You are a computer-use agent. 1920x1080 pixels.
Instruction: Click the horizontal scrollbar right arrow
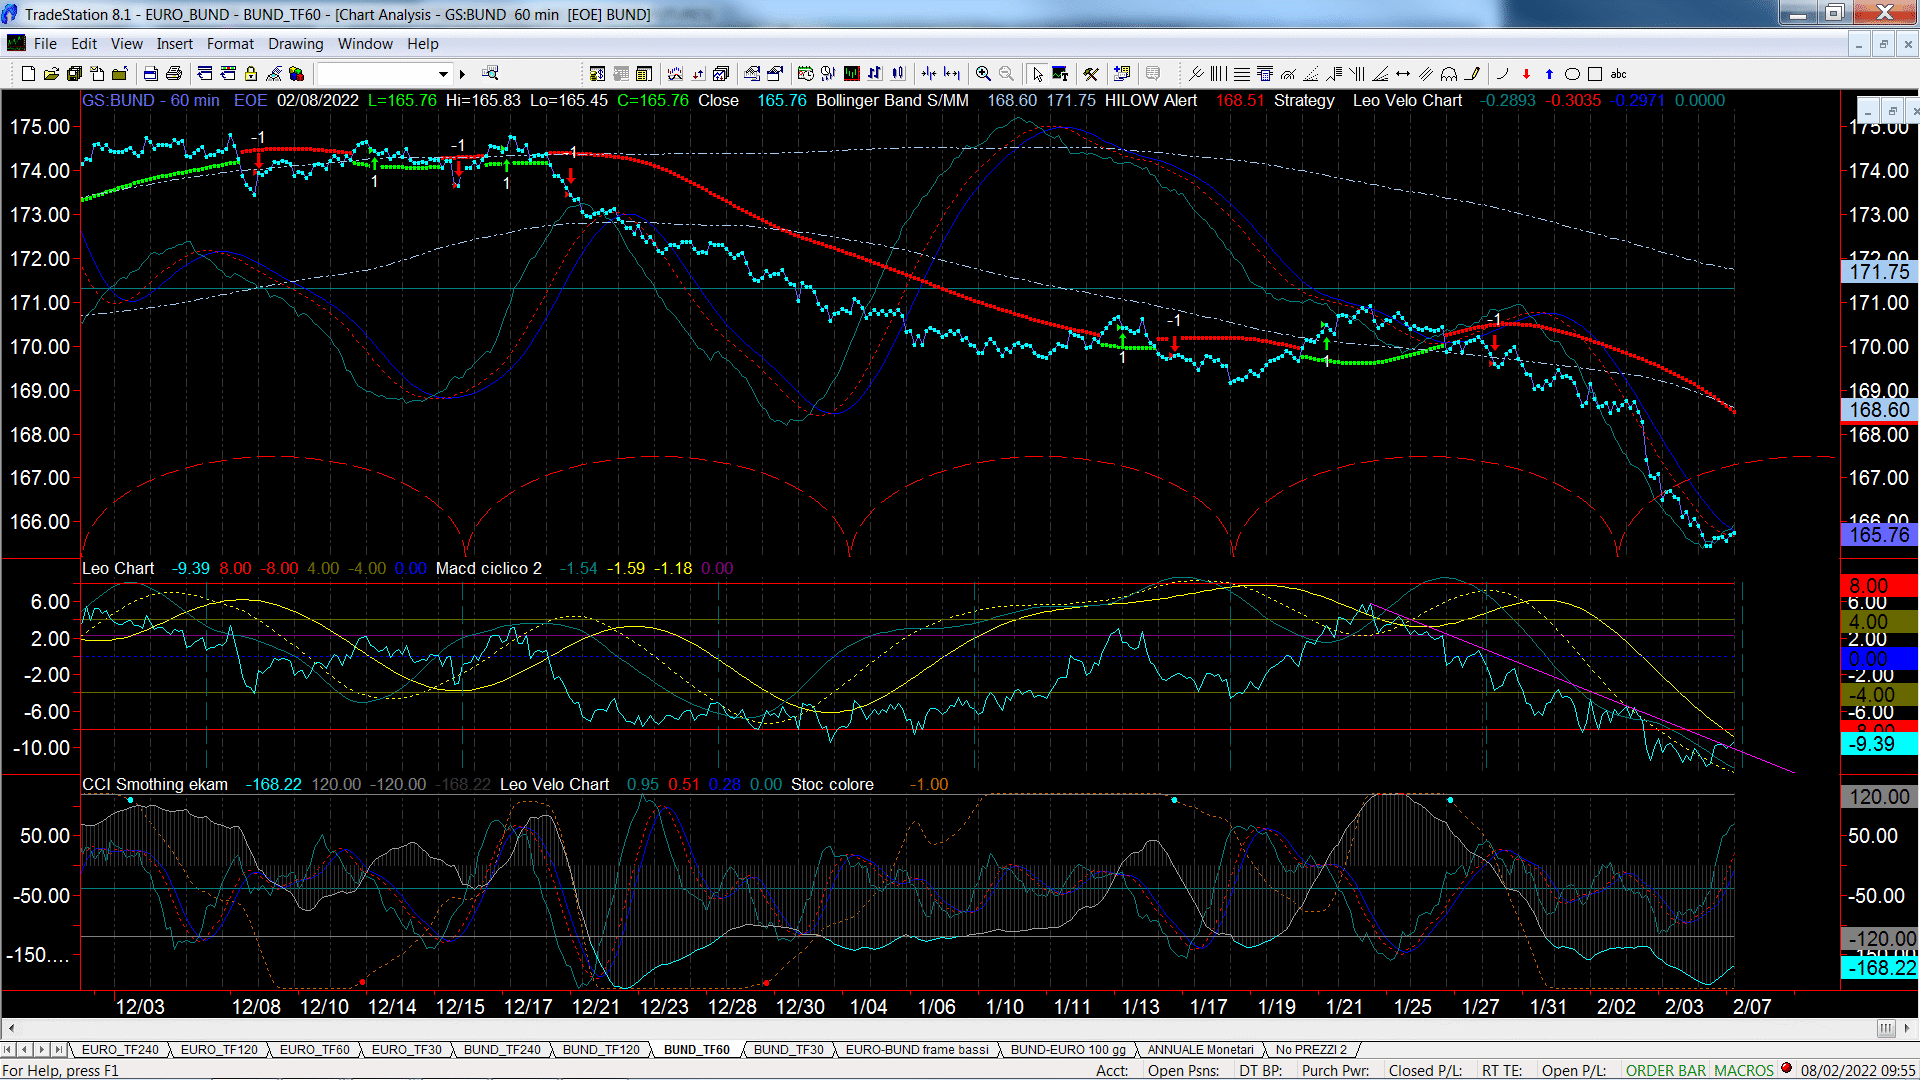click(1908, 1028)
